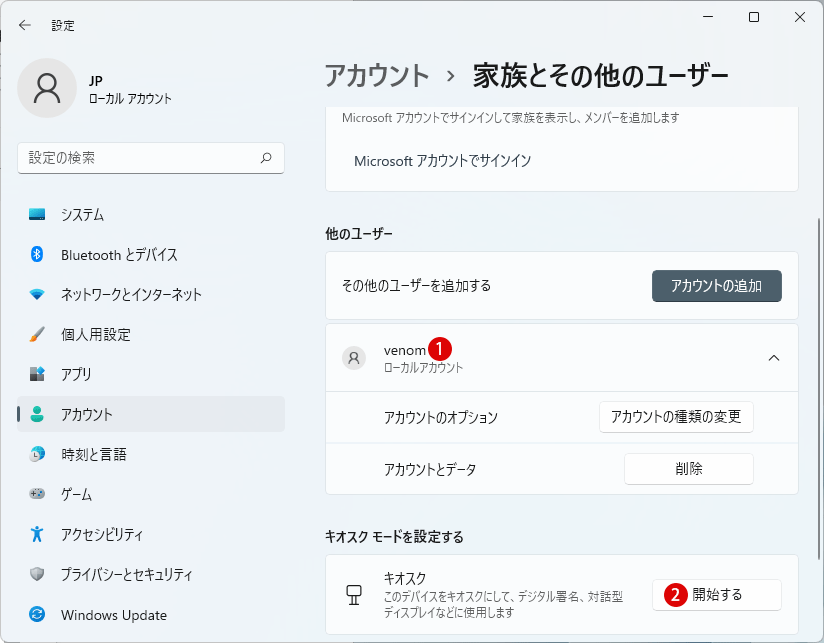
Task: Open アクセシビリティ settings
Action: click(151, 534)
